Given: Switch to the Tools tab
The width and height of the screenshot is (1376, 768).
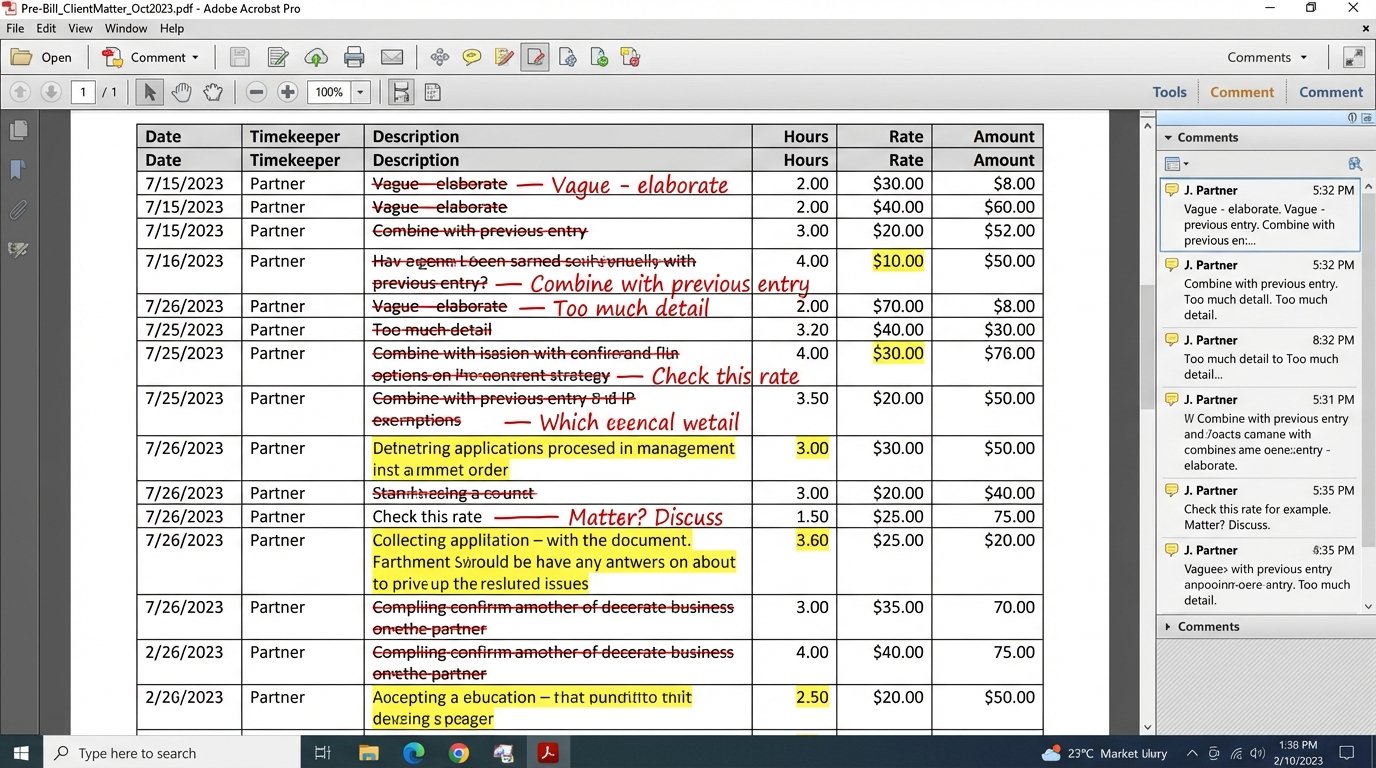Looking at the screenshot, I should [x=1169, y=91].
